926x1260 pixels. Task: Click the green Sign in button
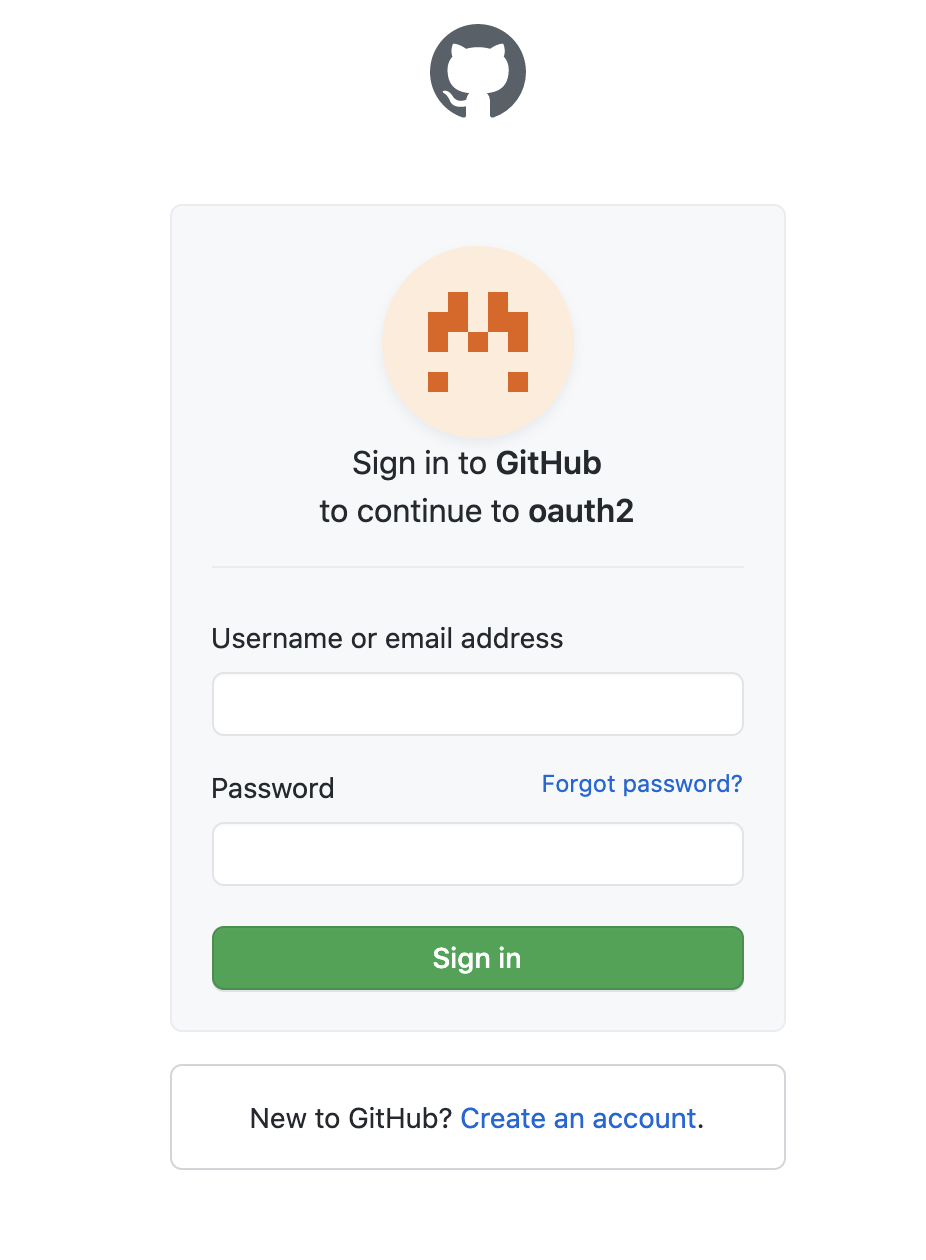click(478, 958)
